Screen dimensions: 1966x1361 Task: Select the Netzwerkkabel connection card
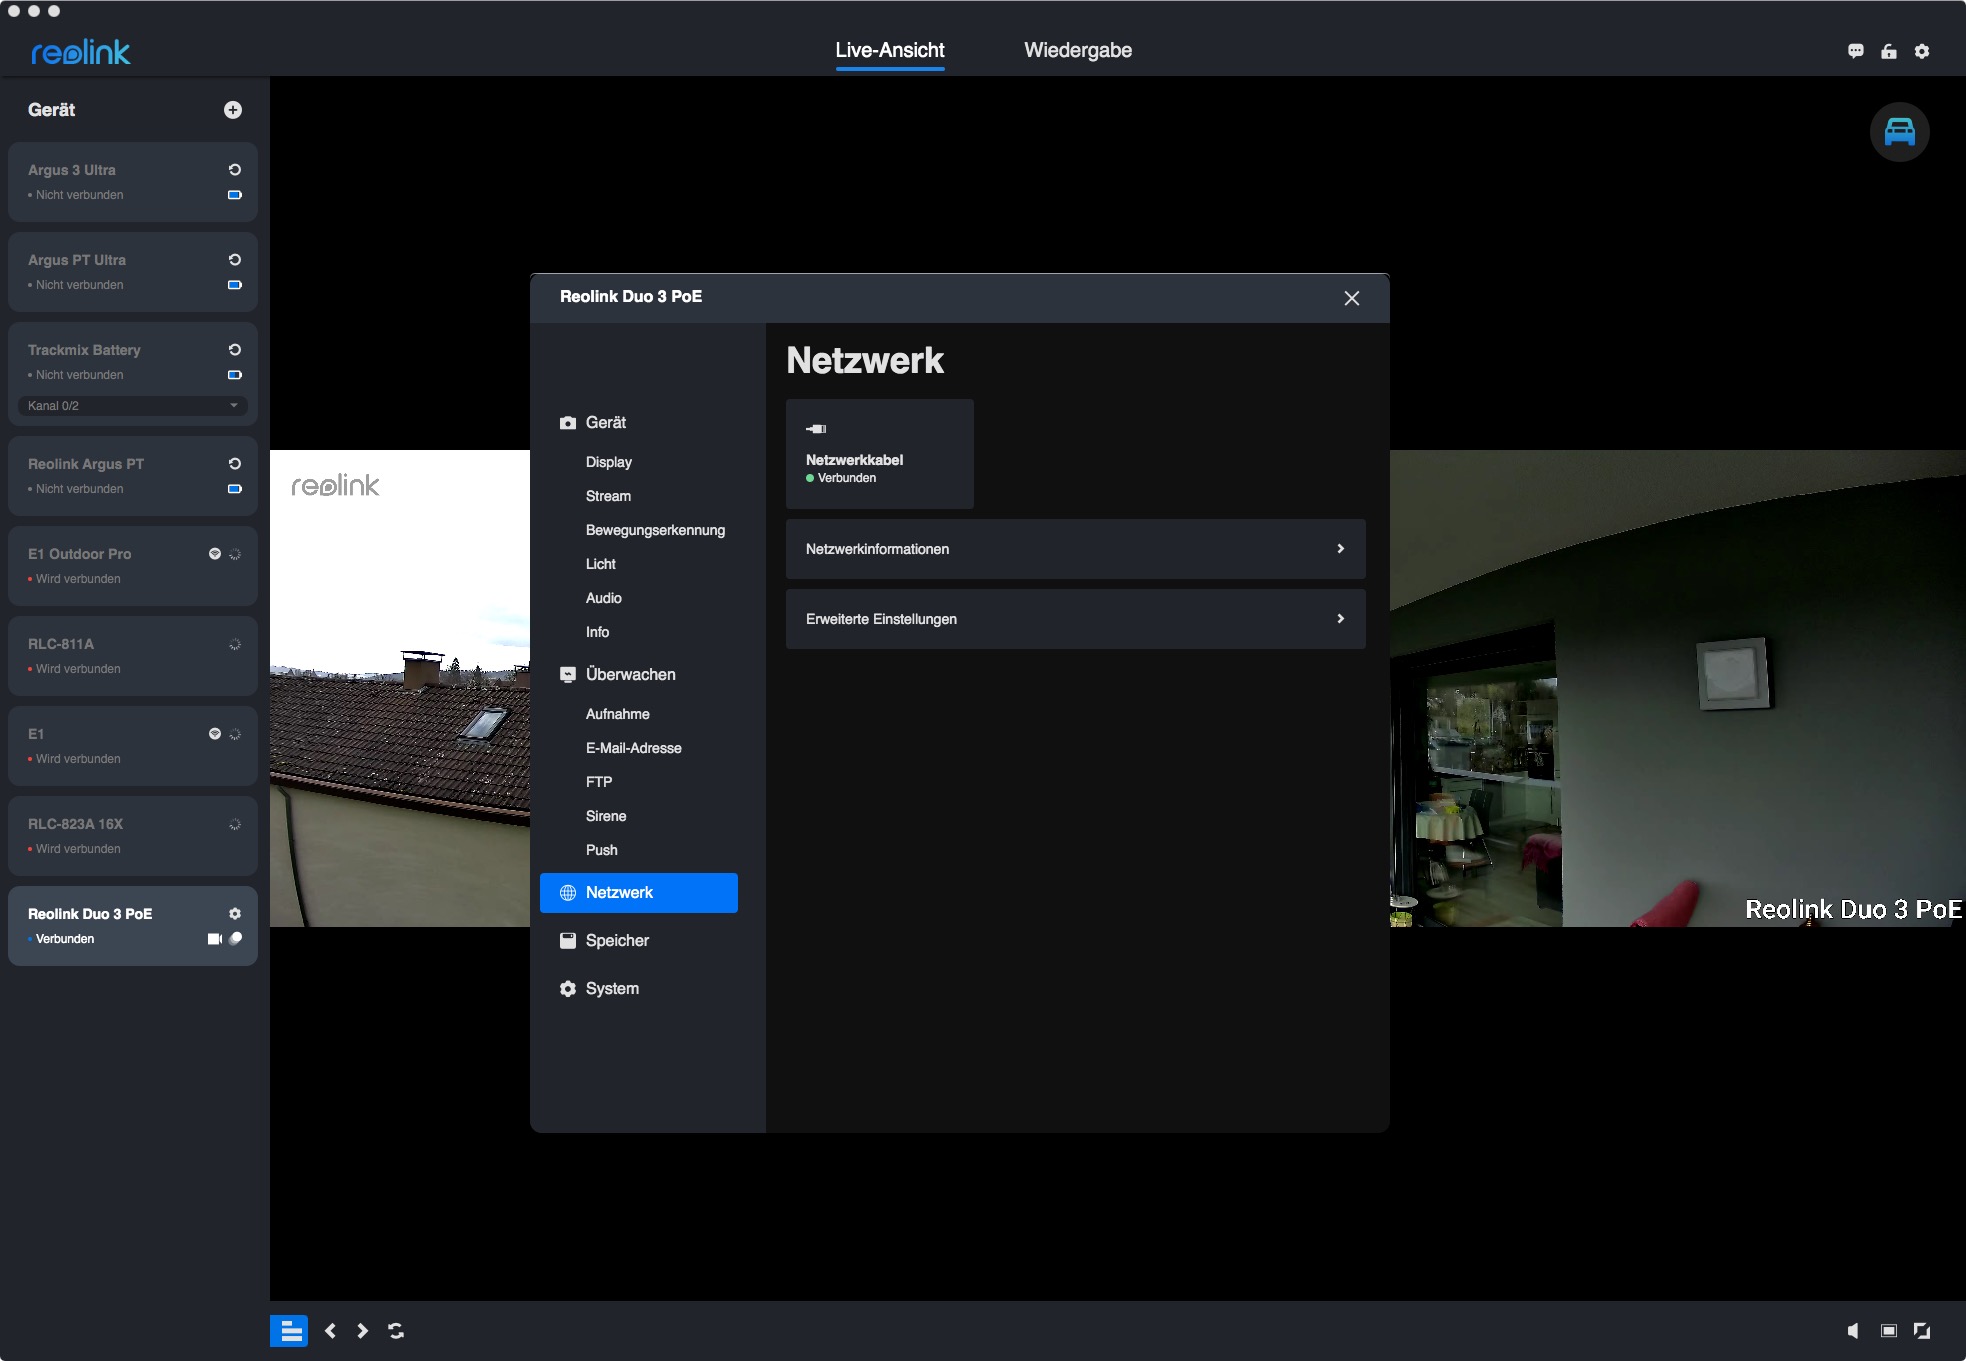click(x=879, y=454)
